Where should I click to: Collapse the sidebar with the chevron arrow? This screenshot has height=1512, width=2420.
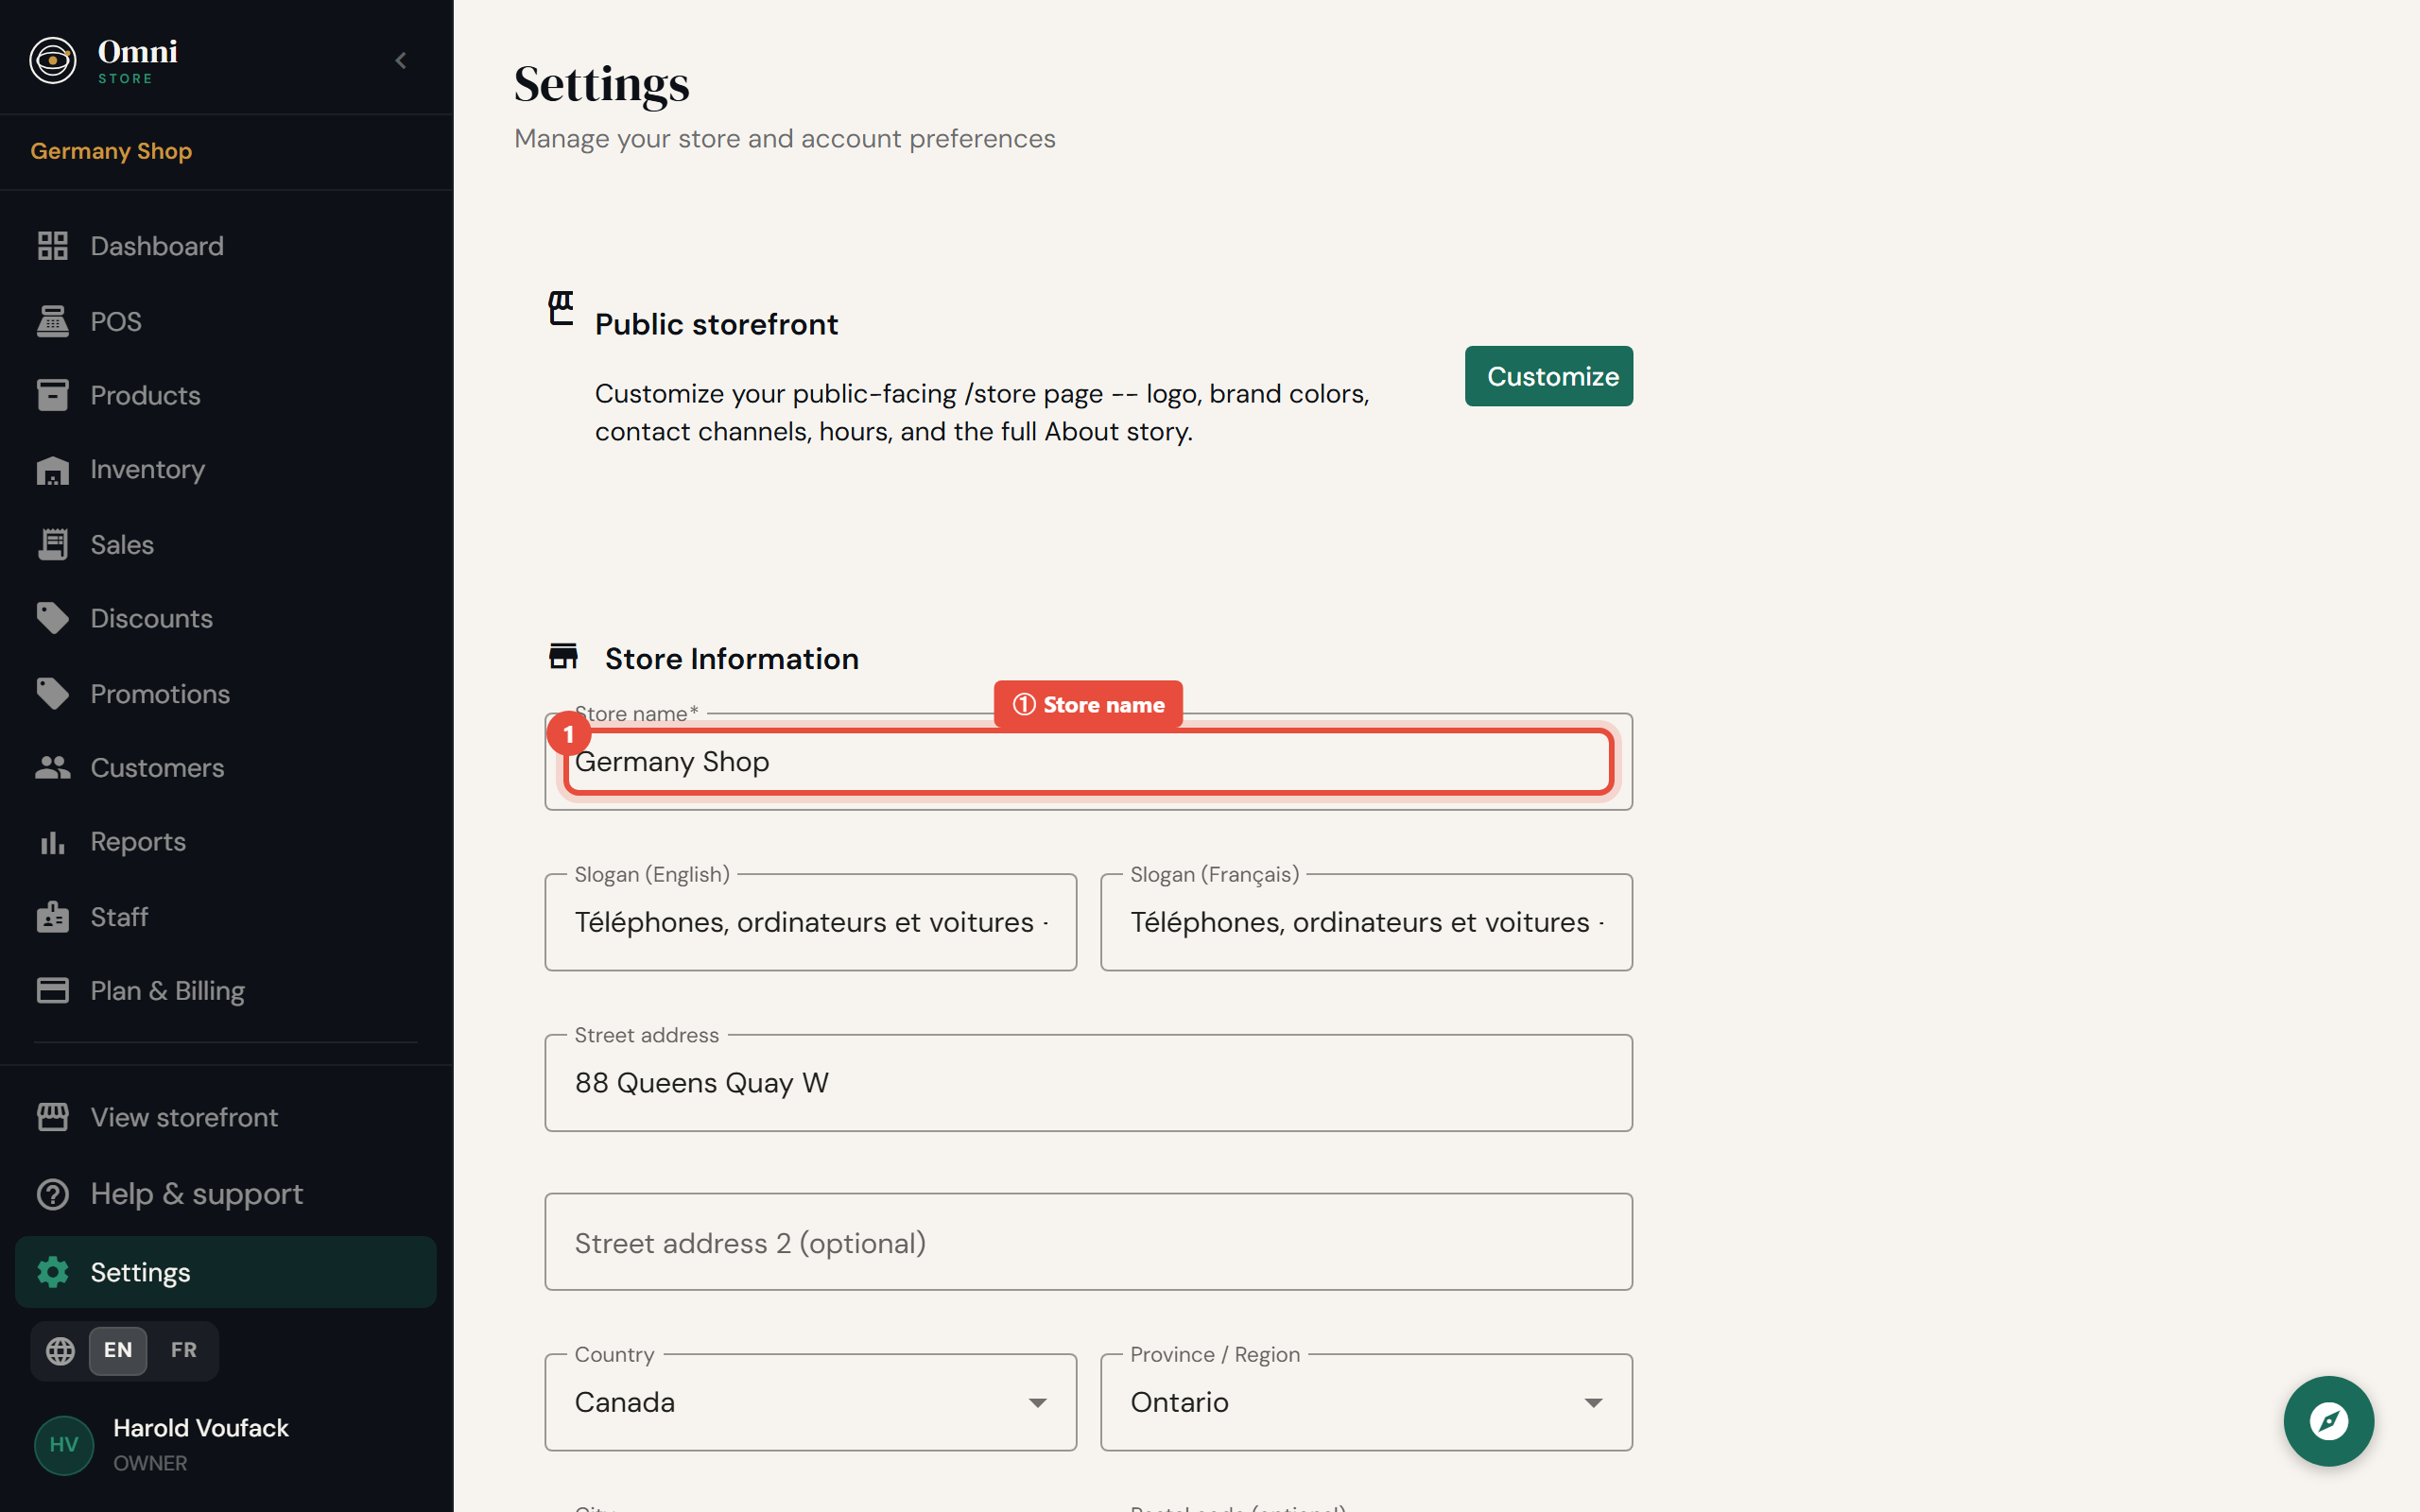[x=401, y=61]
